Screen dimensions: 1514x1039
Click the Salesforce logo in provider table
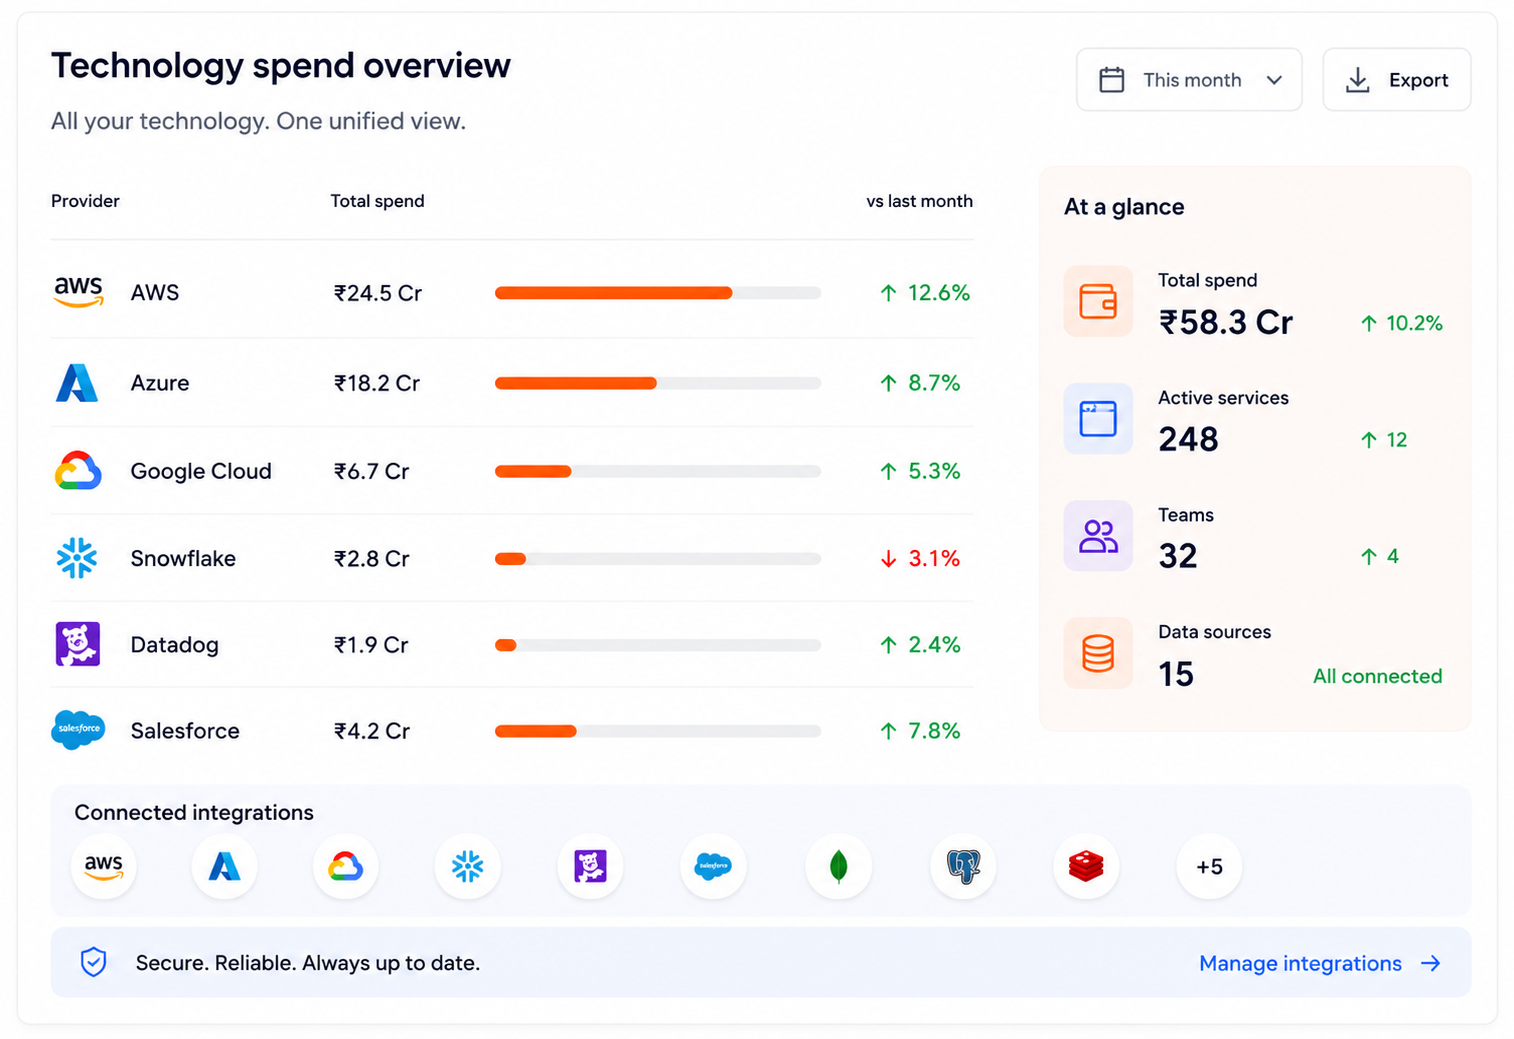point(78,730)
